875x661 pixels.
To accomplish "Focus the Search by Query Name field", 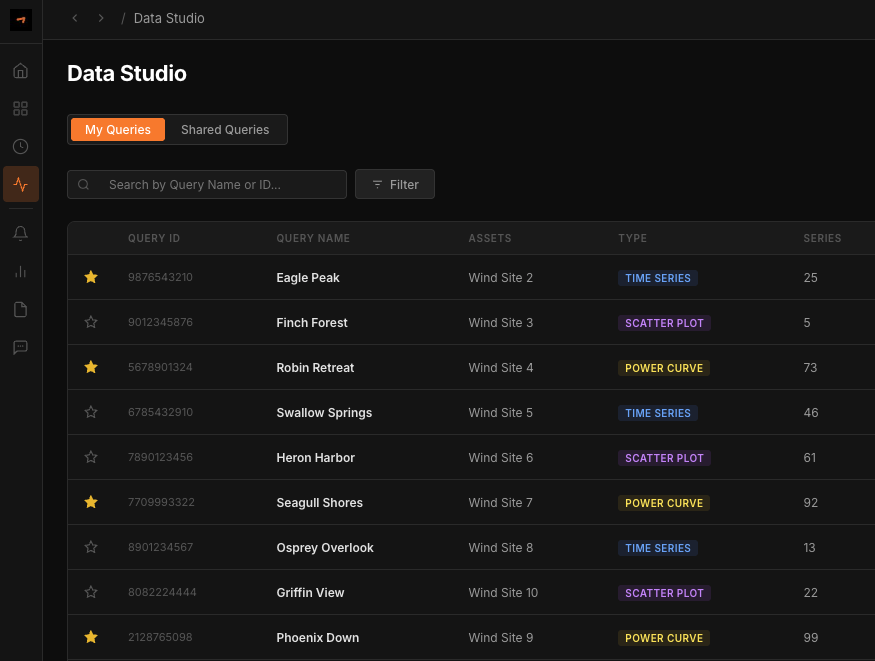I will (206, 185).
